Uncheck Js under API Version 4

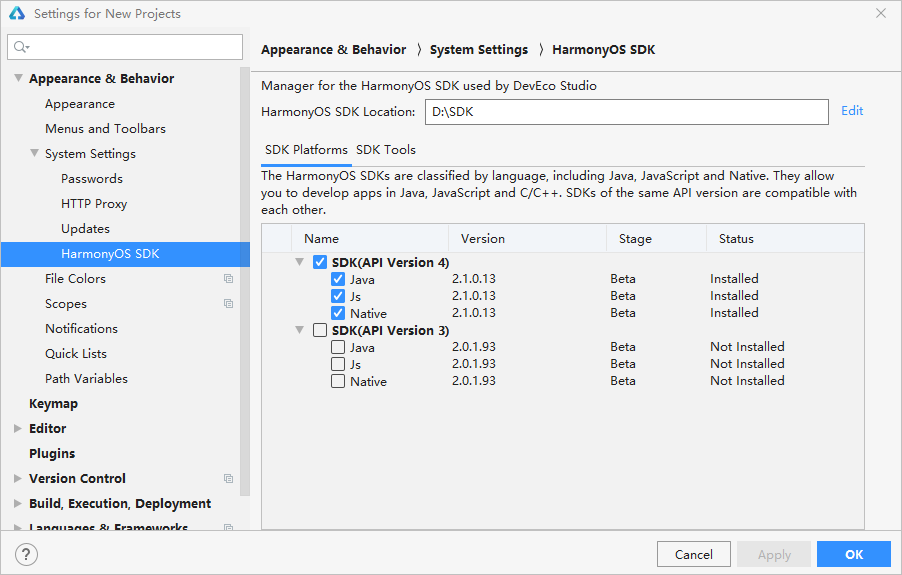(x=338, y=296)
